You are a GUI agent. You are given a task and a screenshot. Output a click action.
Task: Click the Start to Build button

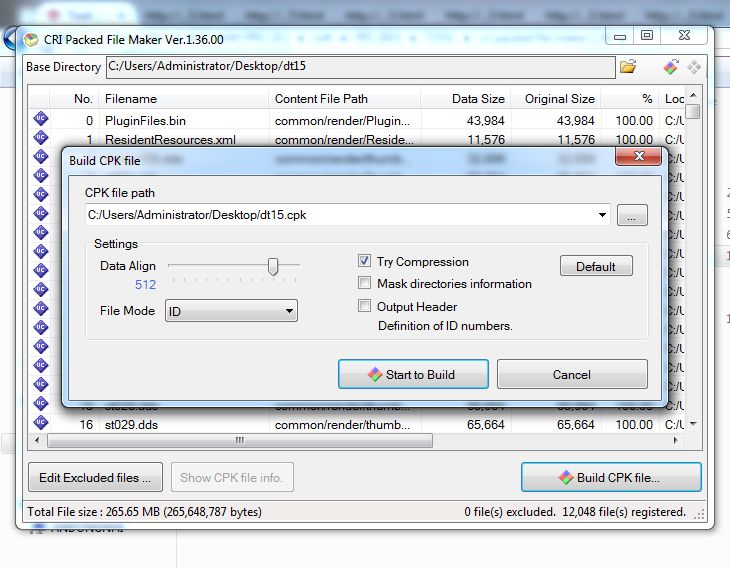pyautogui.click(x=413, y=374)
